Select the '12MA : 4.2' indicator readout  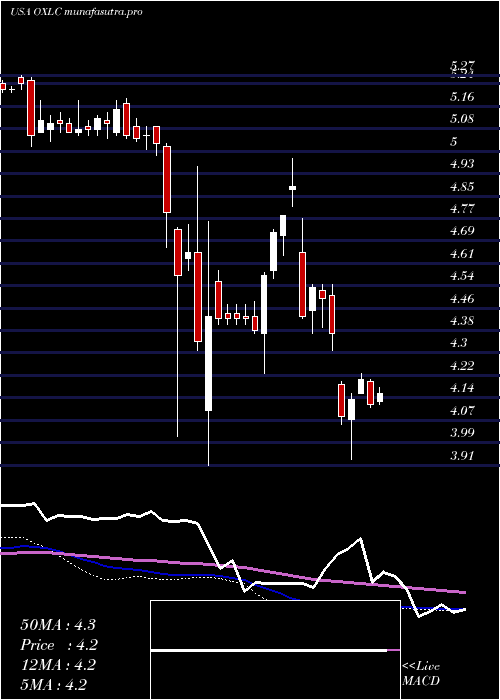58,665
